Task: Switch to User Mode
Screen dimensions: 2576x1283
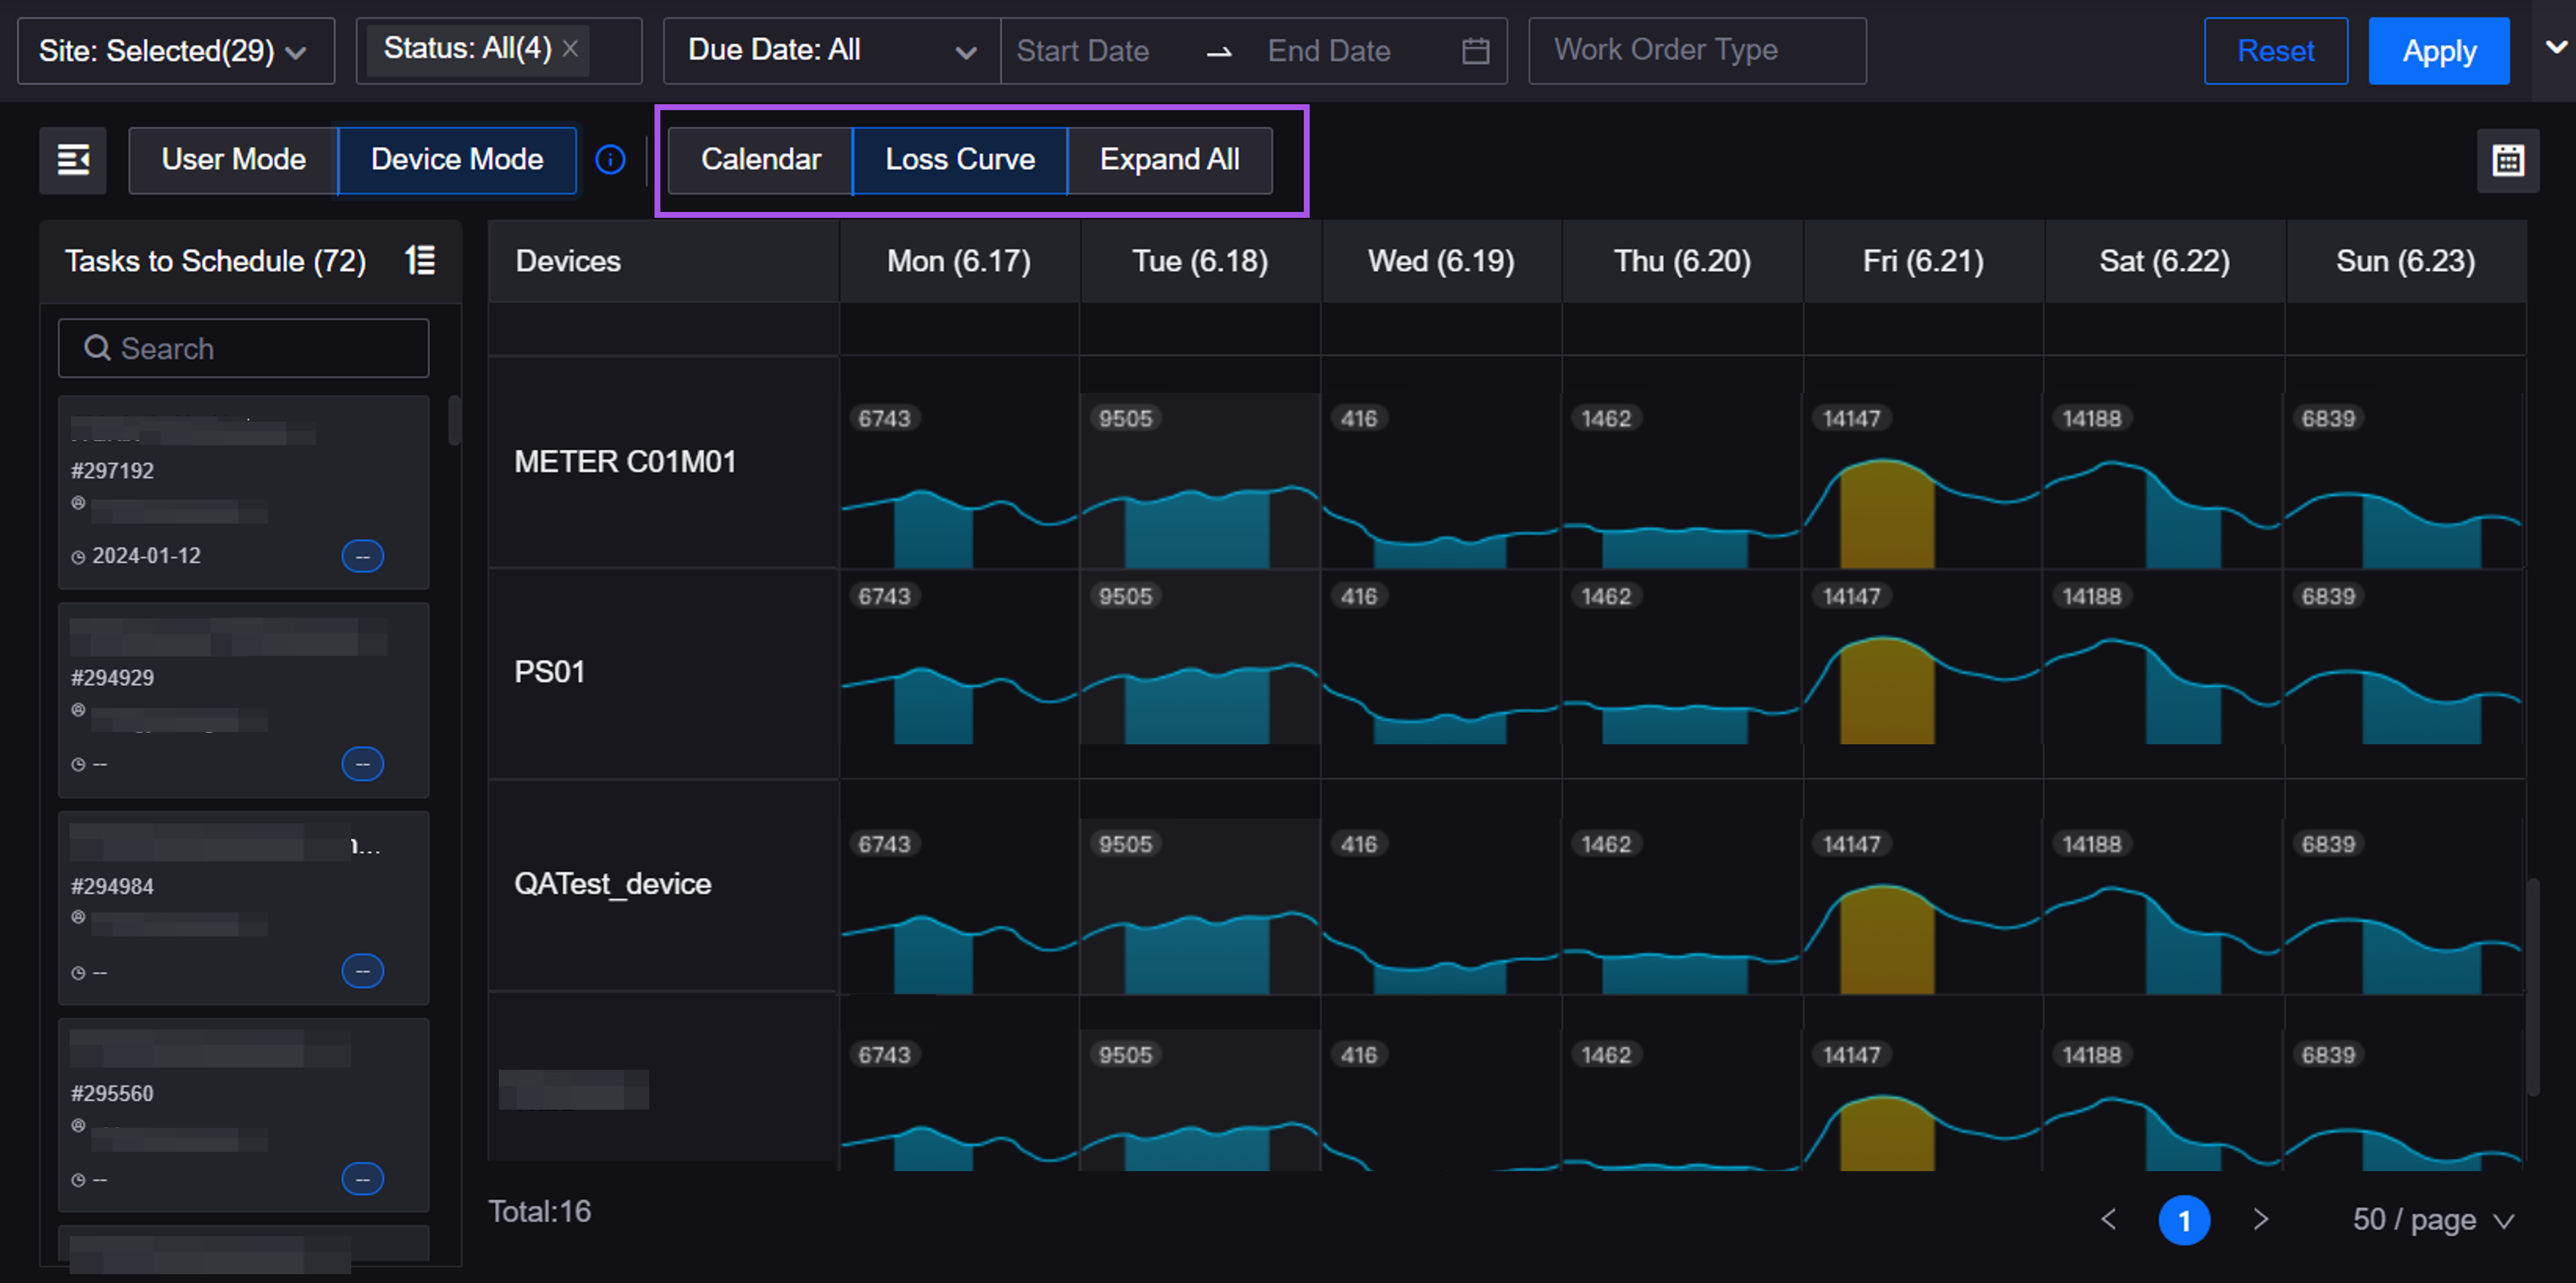Action: (233, 160)
